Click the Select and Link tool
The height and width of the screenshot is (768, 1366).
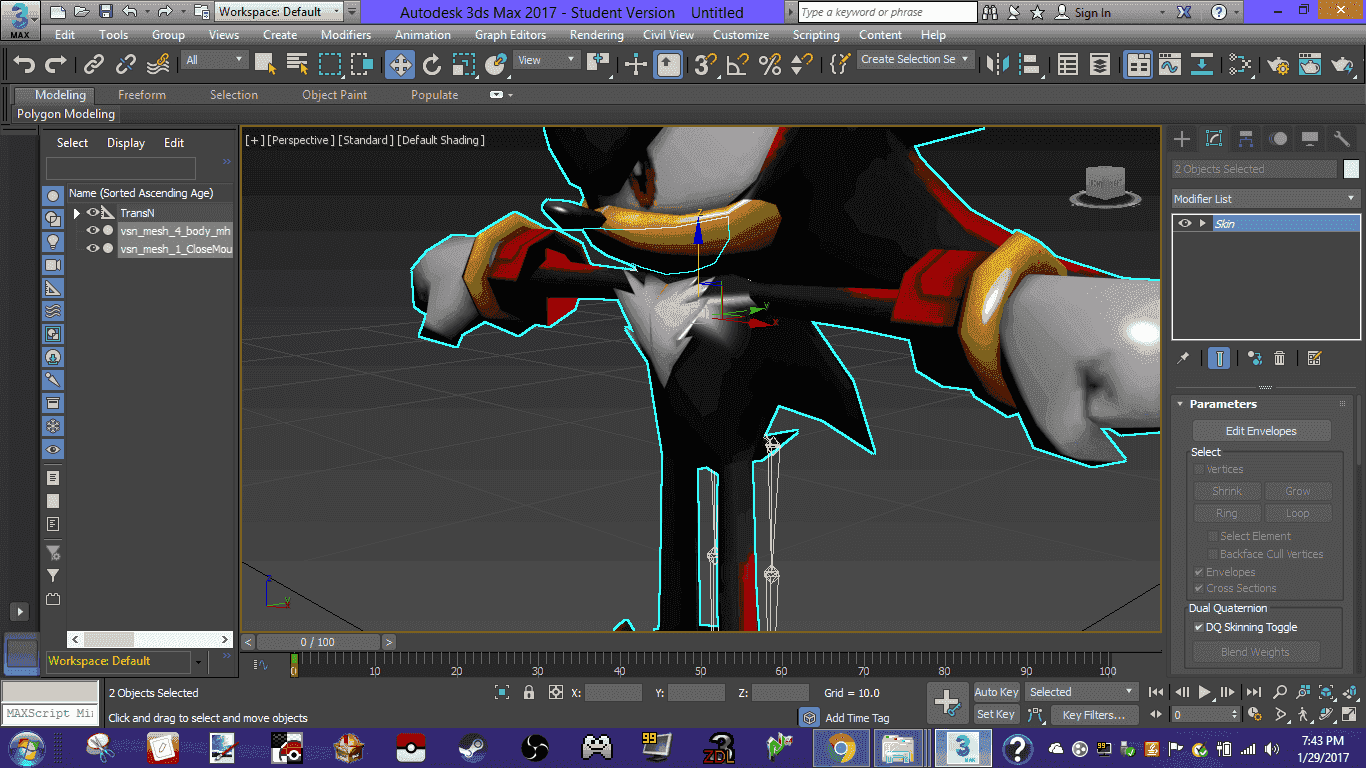coord(94,65)
